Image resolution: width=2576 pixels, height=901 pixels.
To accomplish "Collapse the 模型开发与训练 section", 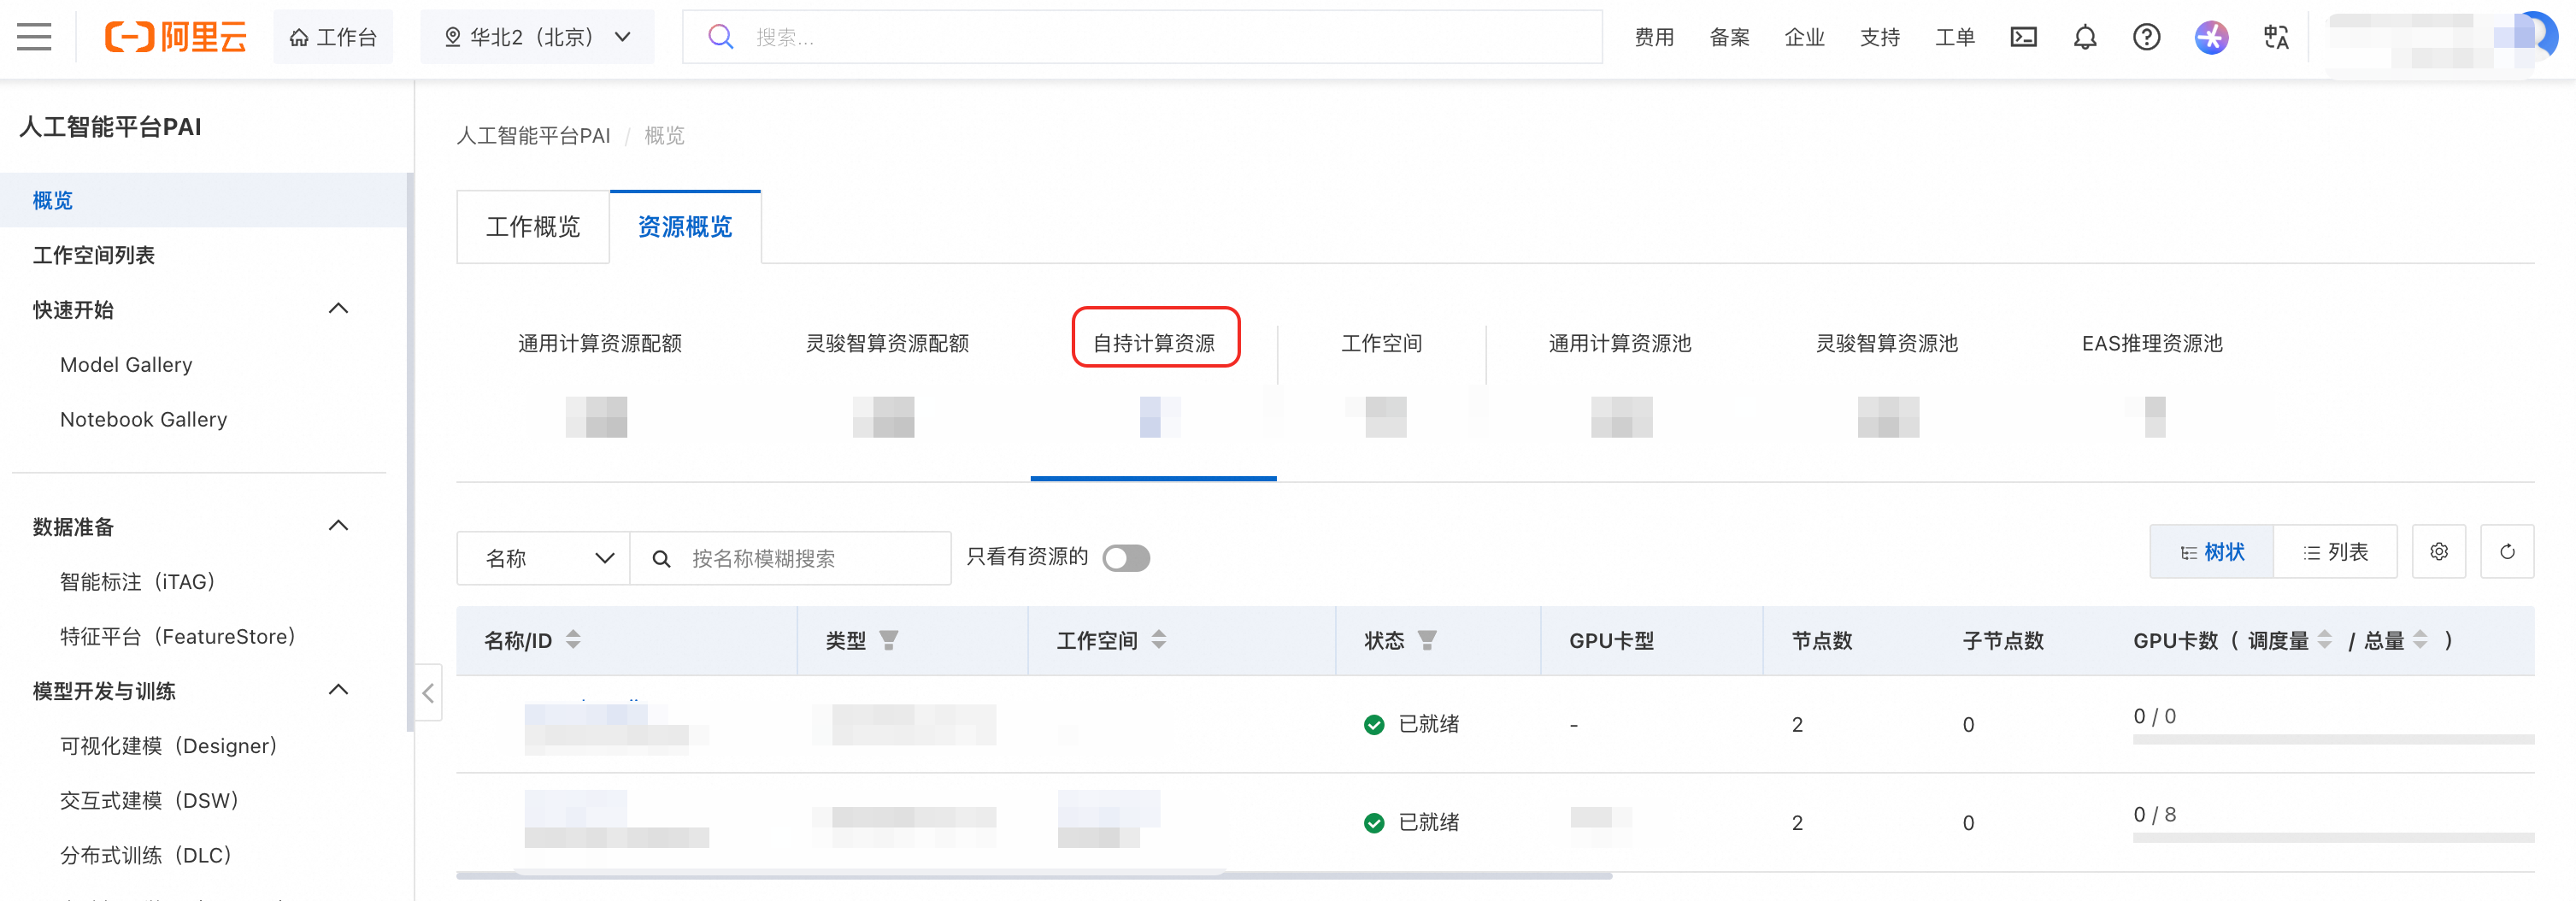I will (x=338, y=690).
